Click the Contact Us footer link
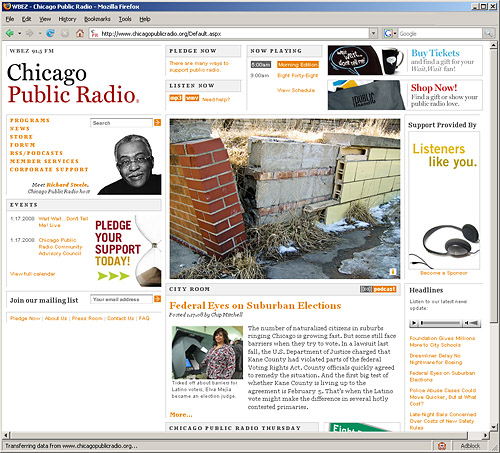 [120, 318]
